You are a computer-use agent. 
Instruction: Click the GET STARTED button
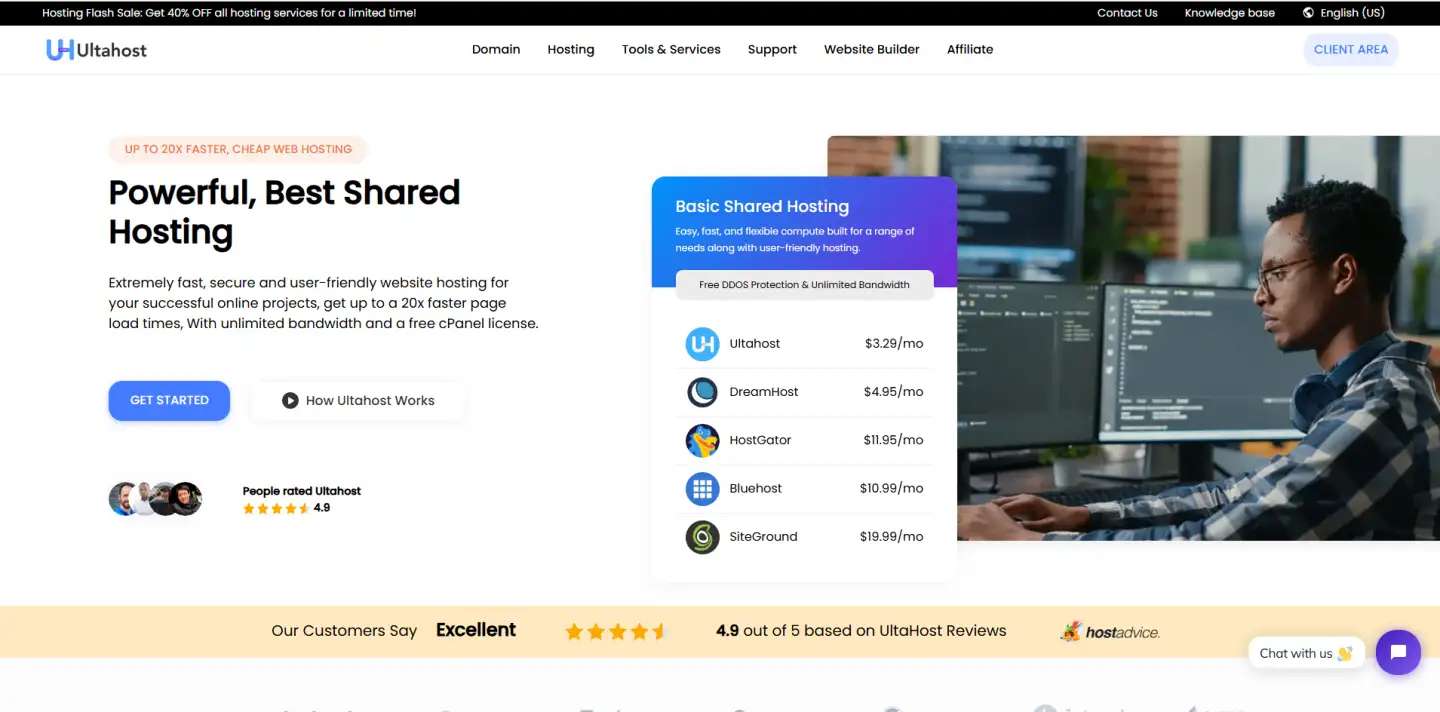[169, 400]
